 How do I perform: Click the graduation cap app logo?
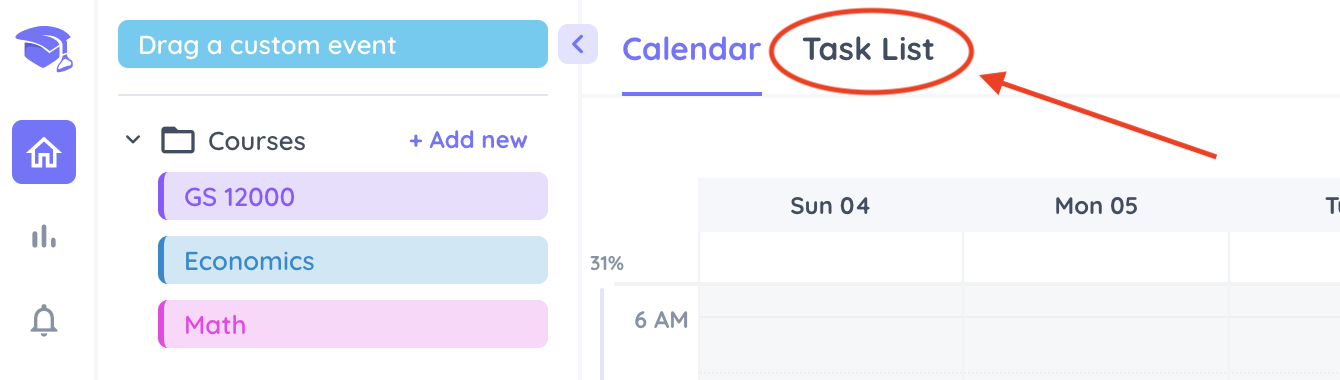[x=45, y=48]
